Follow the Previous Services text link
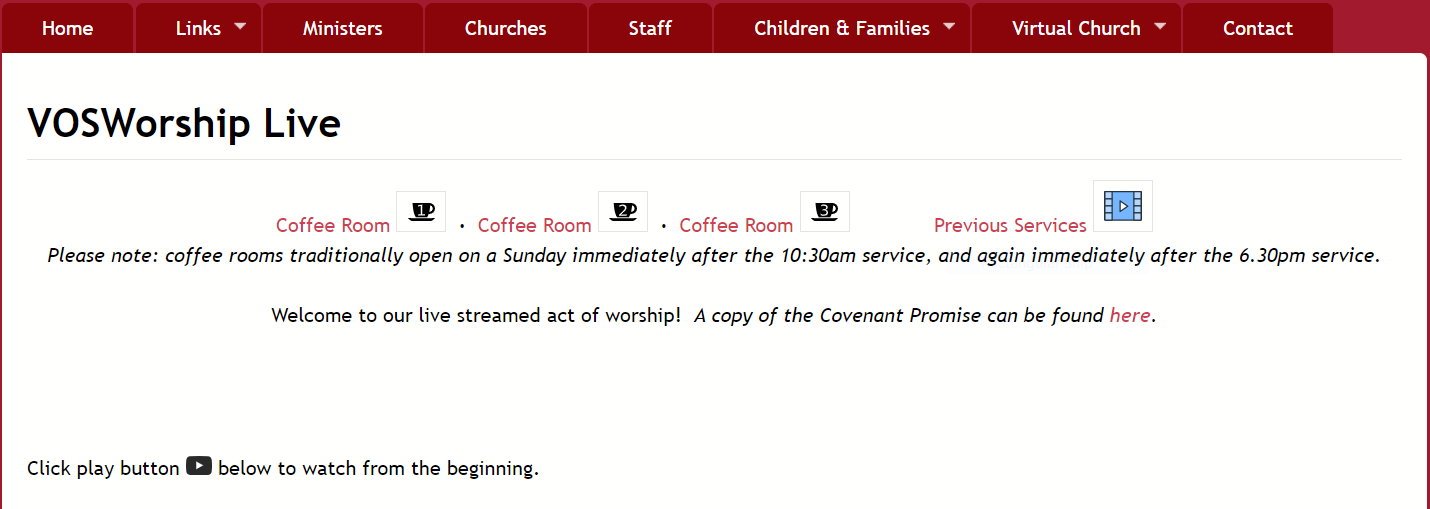The width and height of the screenshot is (1430, 509). 1010,225
